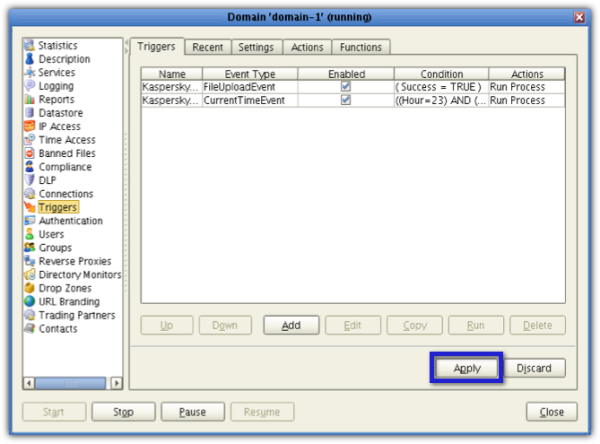Toggle Enabled checkbox for FileUploadEvent trigger
Image resolution: width=600 pixels, height=444 pixels.
tap(346, 87)
